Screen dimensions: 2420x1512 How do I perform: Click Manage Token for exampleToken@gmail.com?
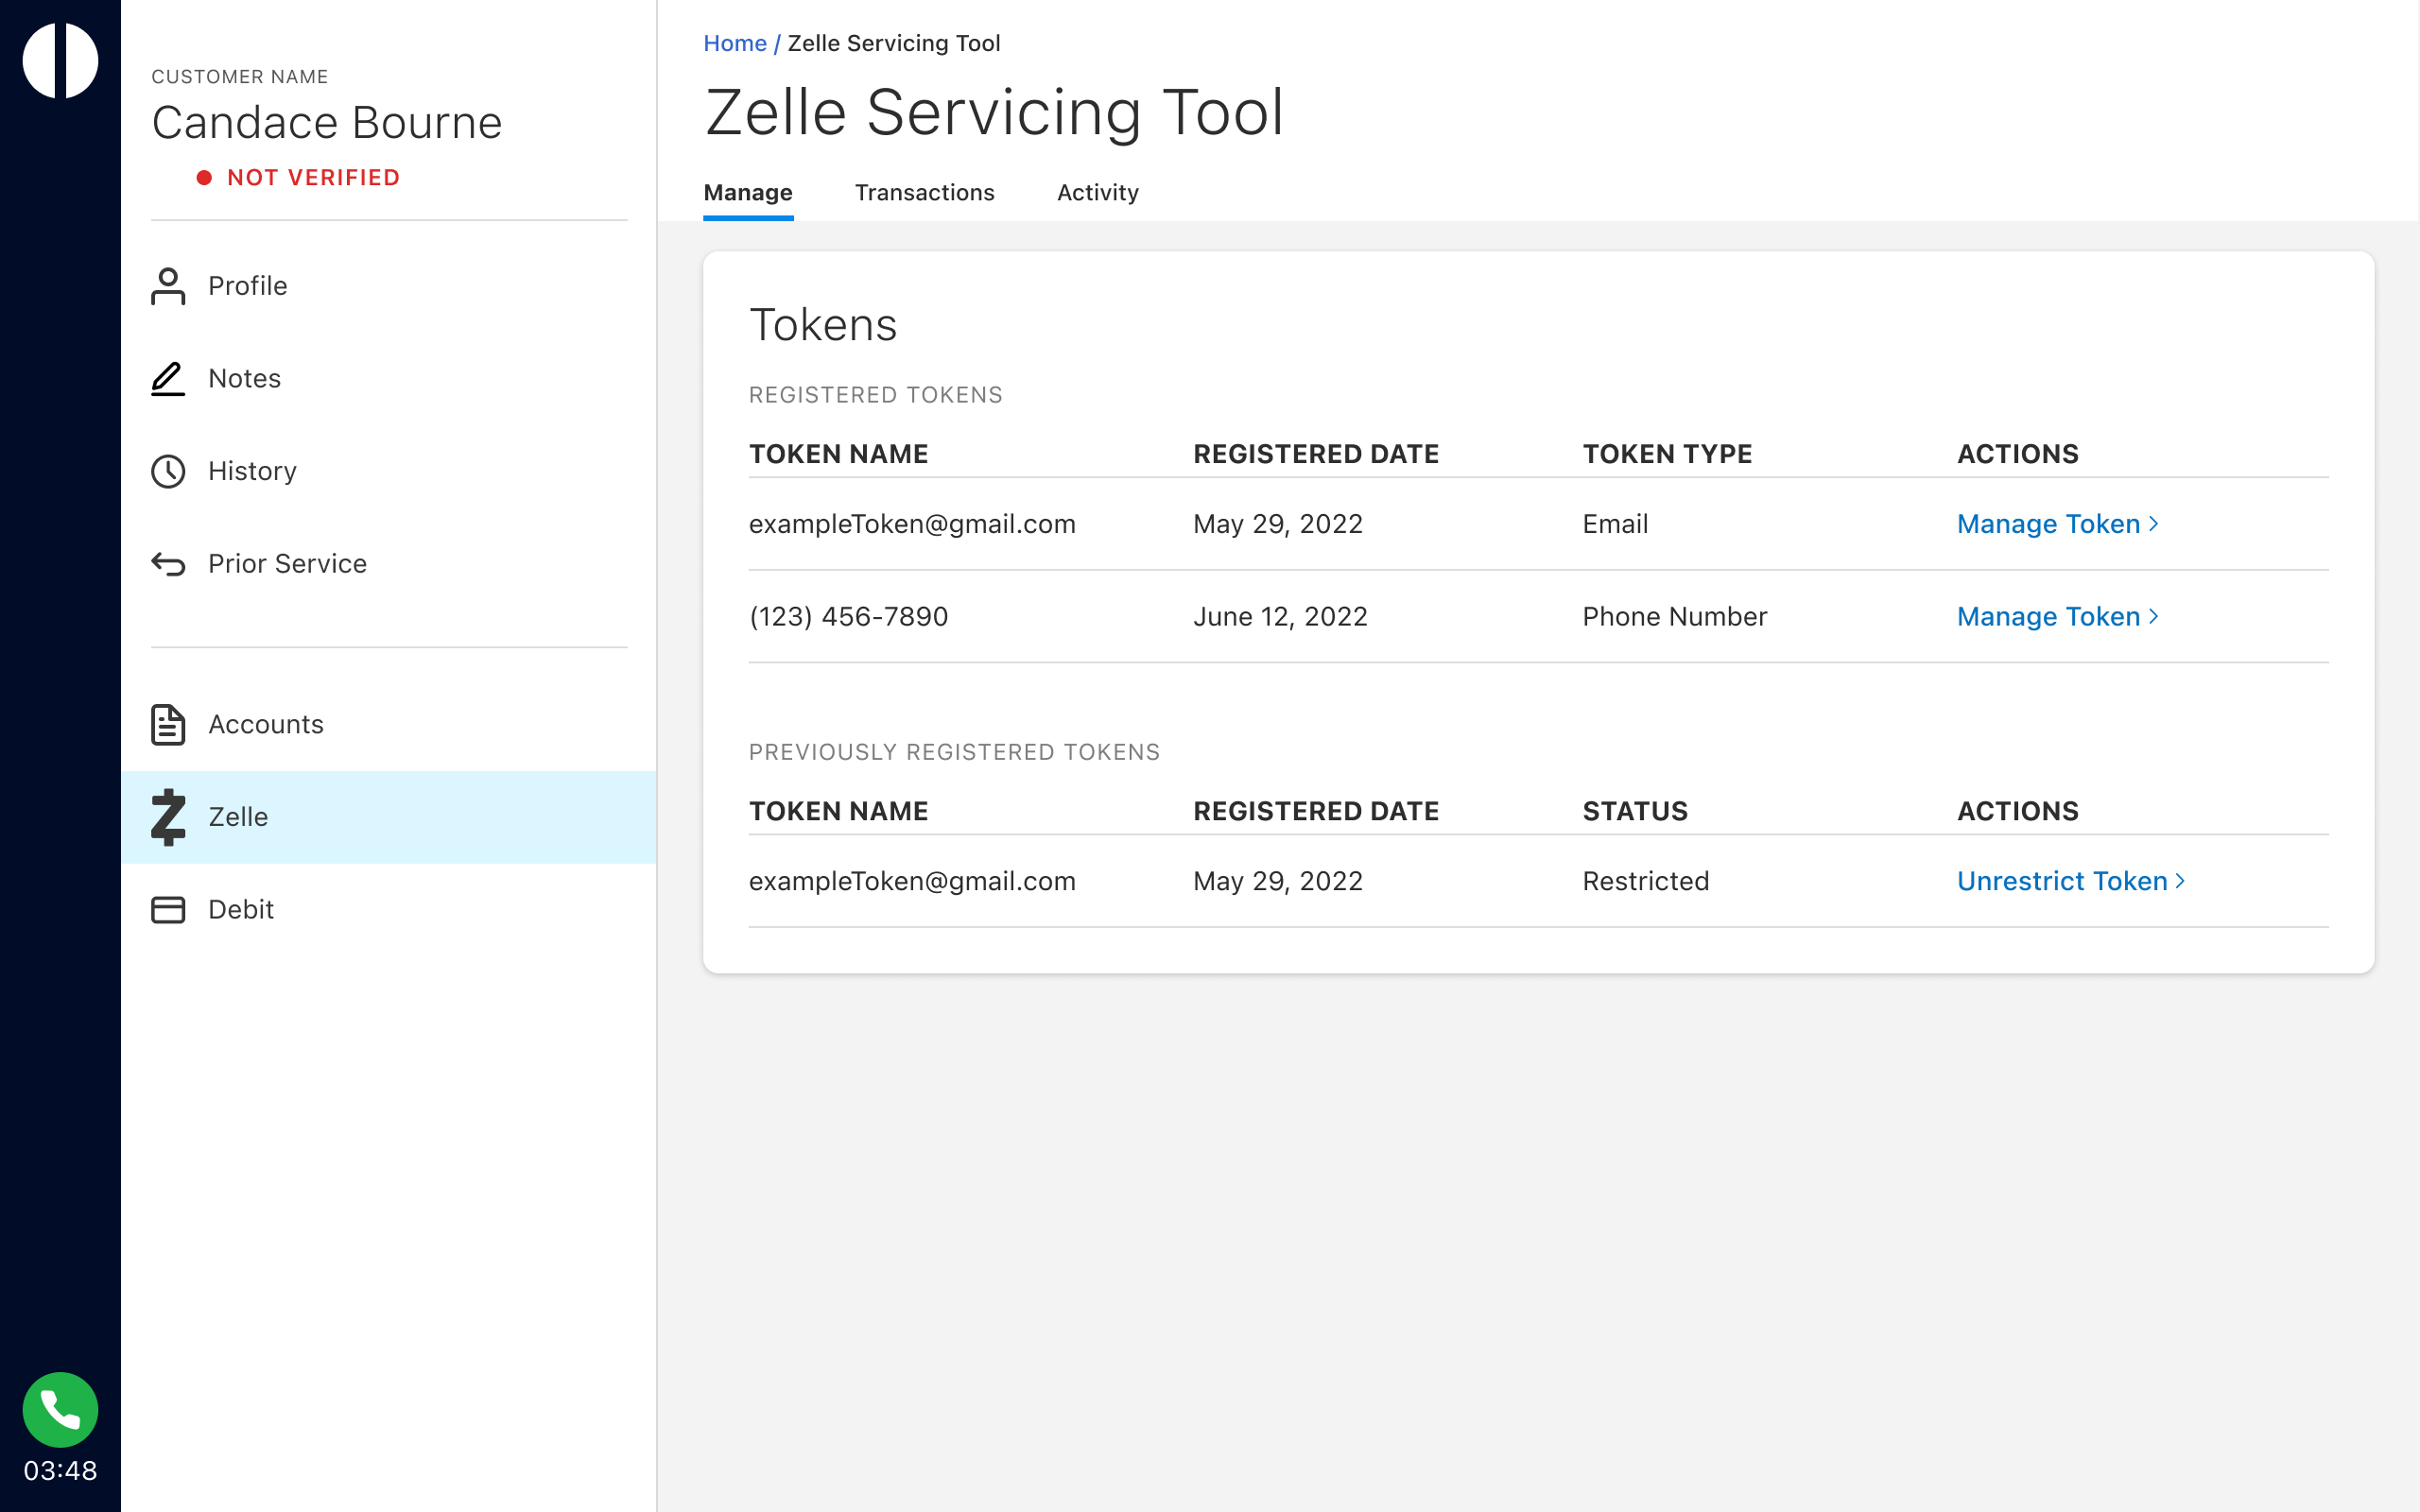[x=2056, y=523]
